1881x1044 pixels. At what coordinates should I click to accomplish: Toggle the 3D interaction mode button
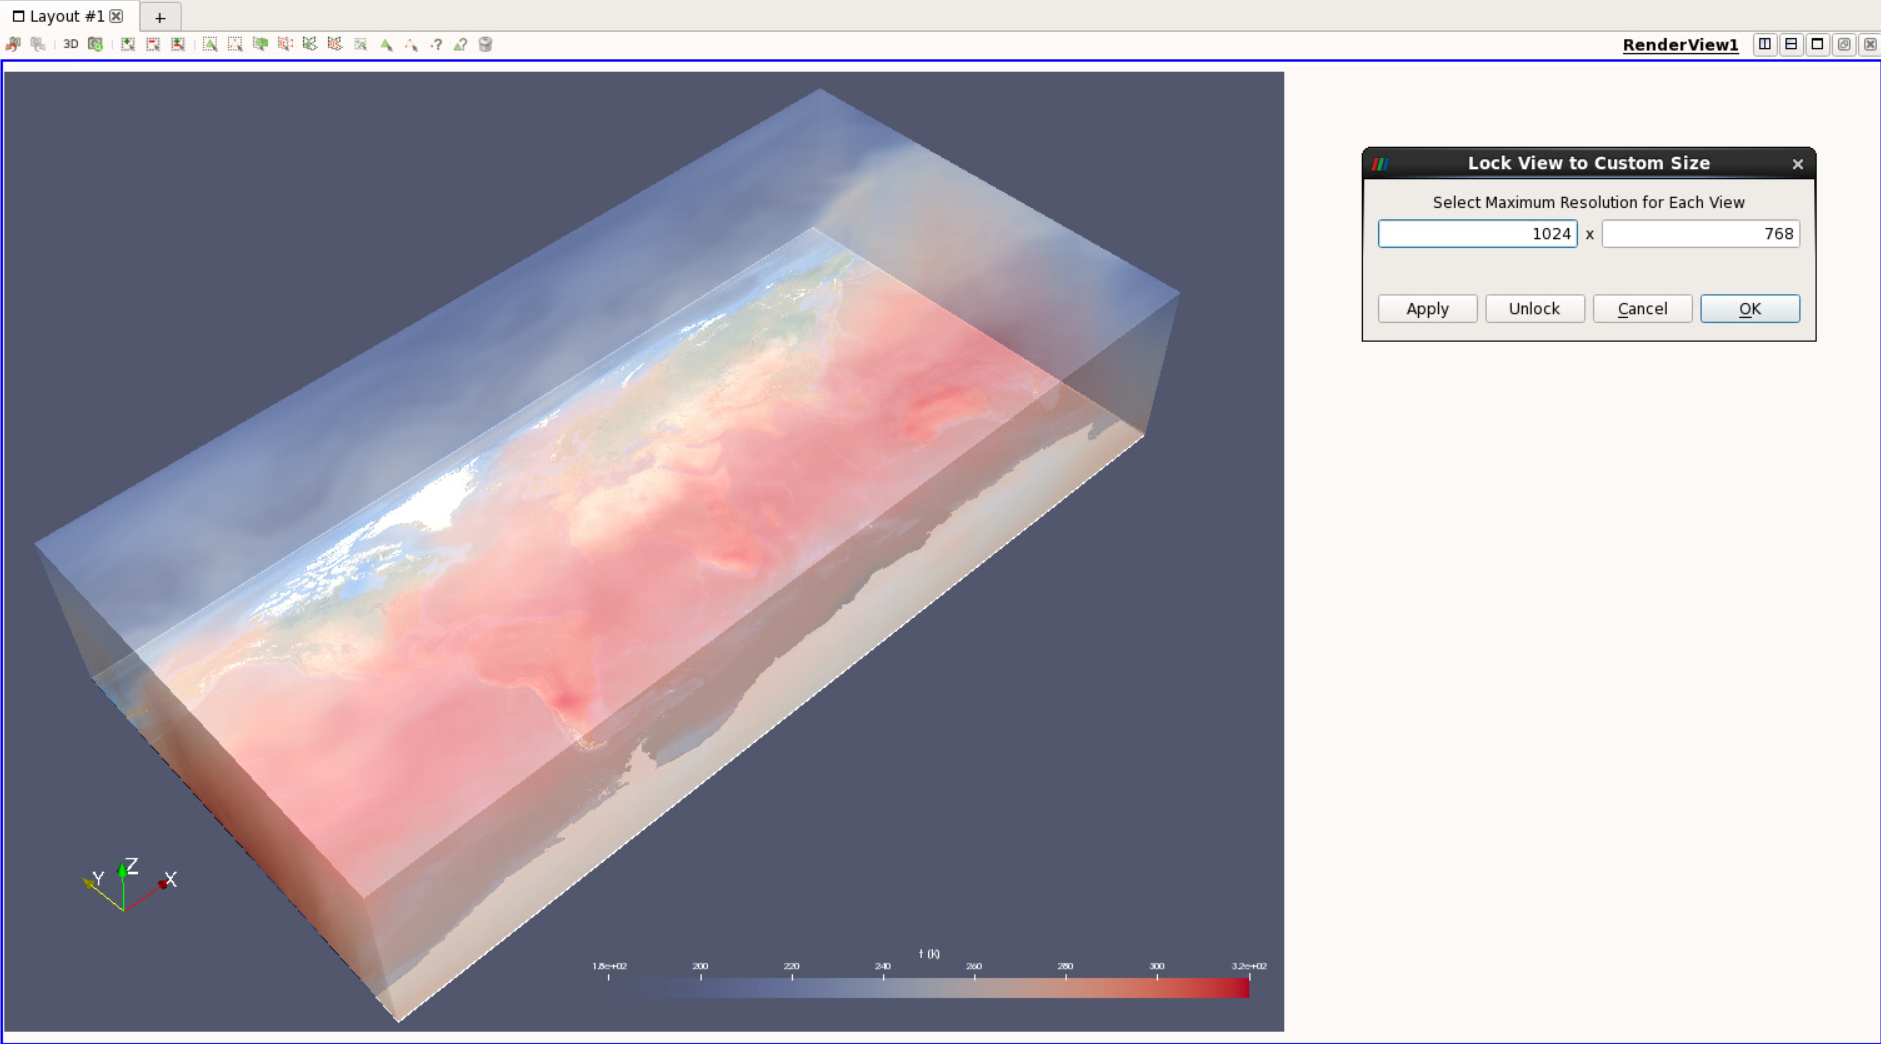(70, 44)
